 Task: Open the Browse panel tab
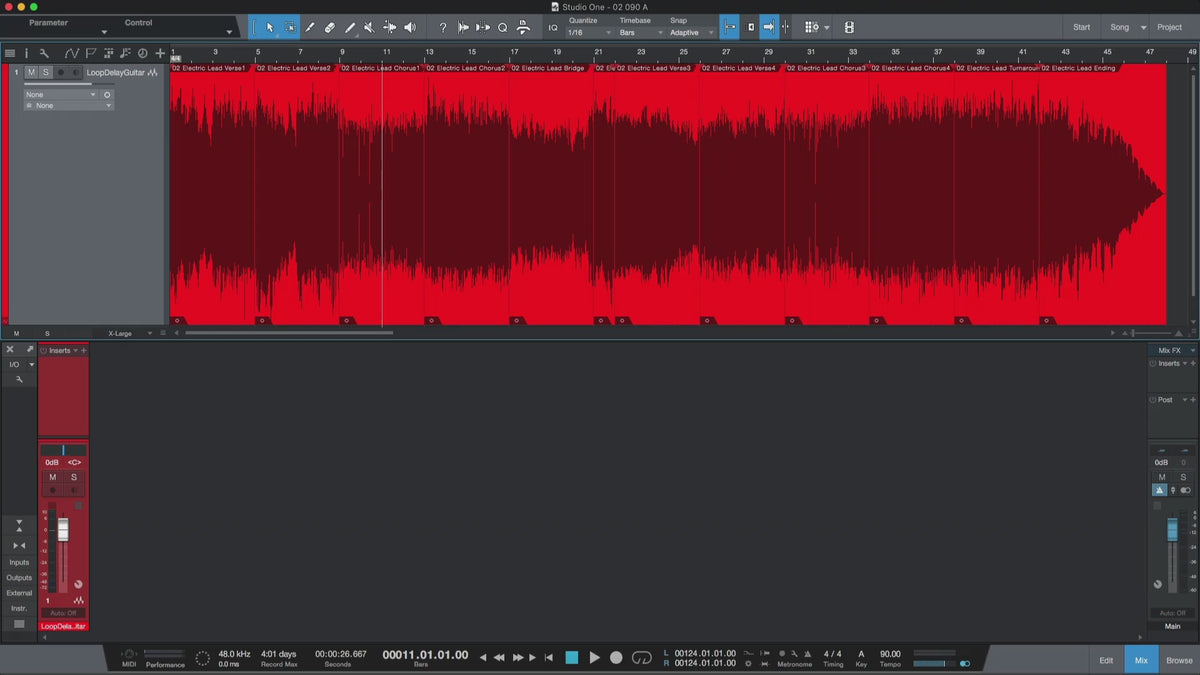1179,660
